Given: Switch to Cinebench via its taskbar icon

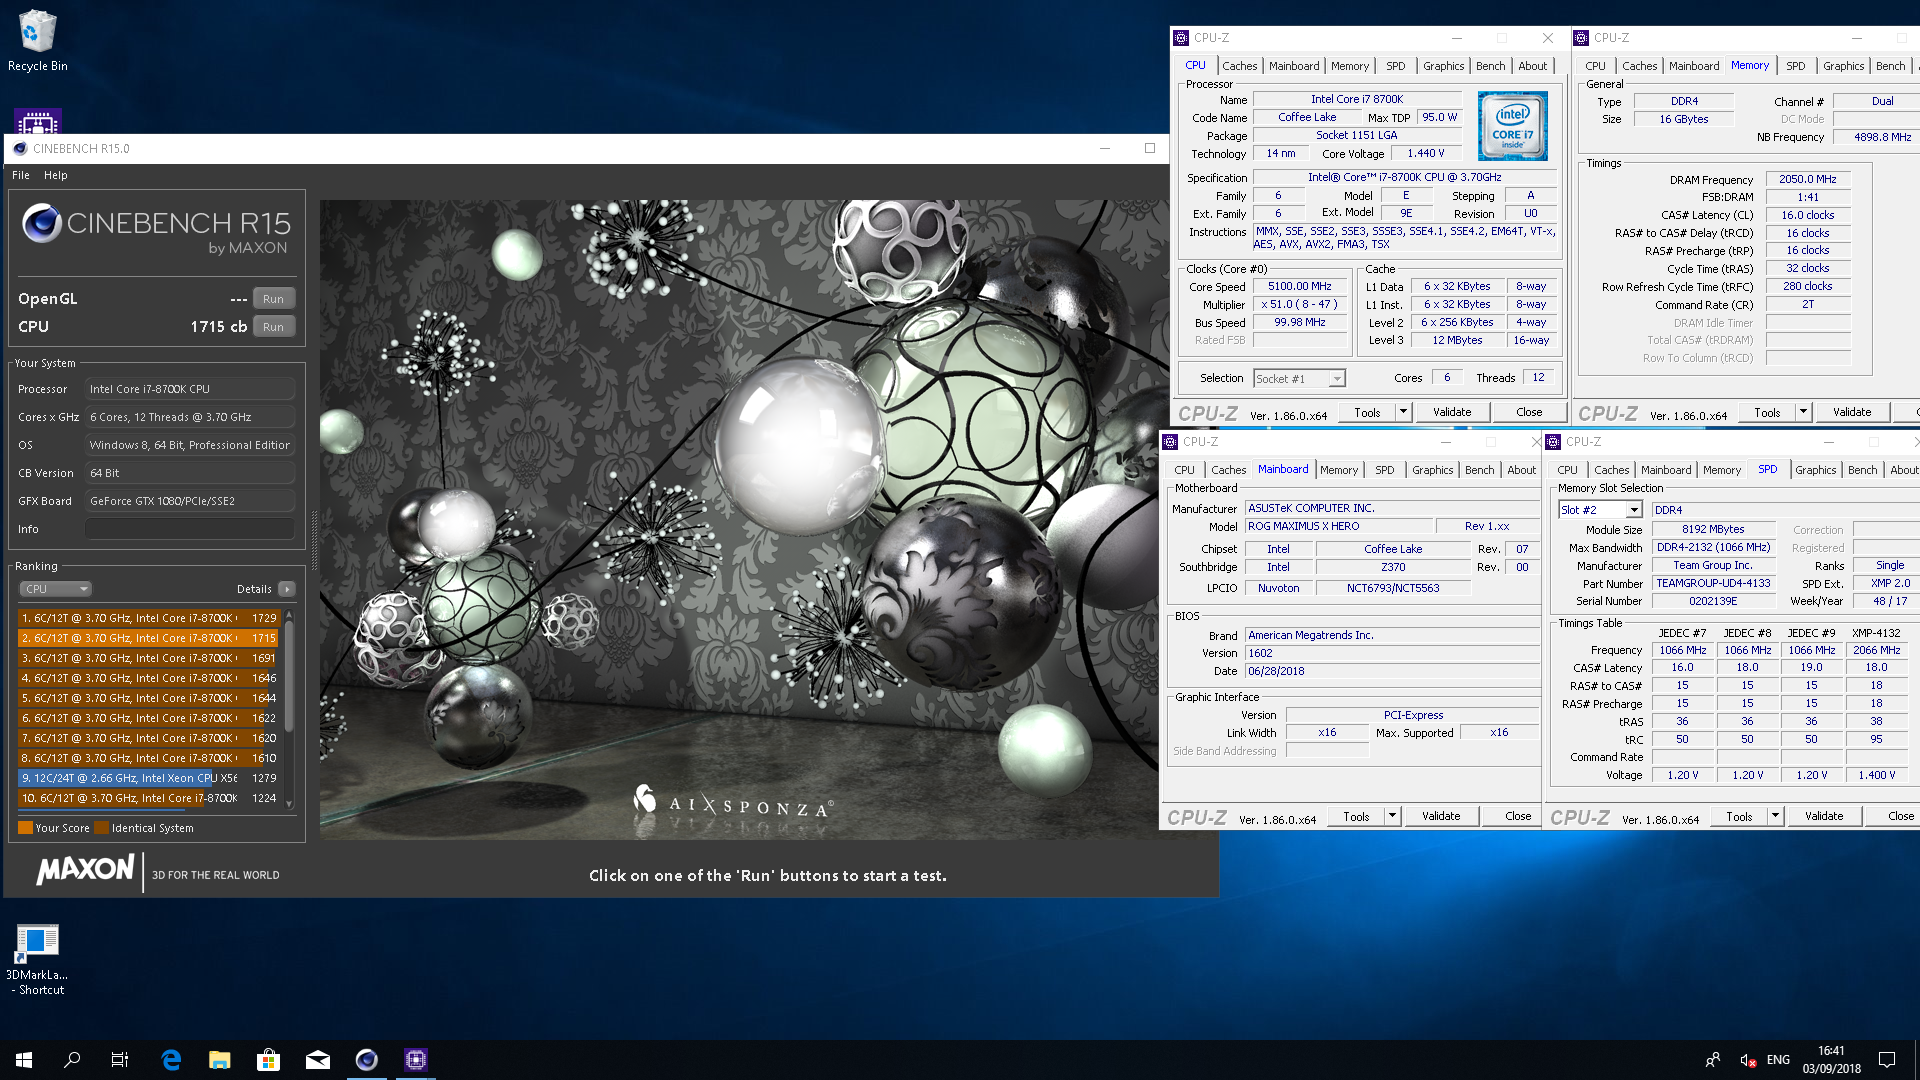Looking at the screenshot, I should (366, 1060).
